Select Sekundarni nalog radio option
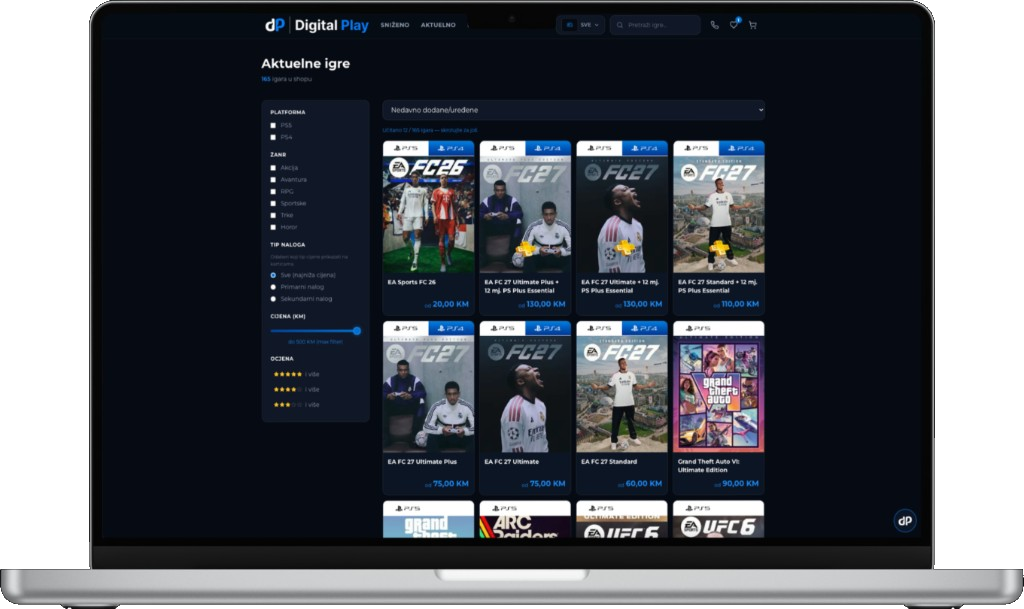Image resolution: width=1024 pixels, height=609 pixels. coord(273,299)
